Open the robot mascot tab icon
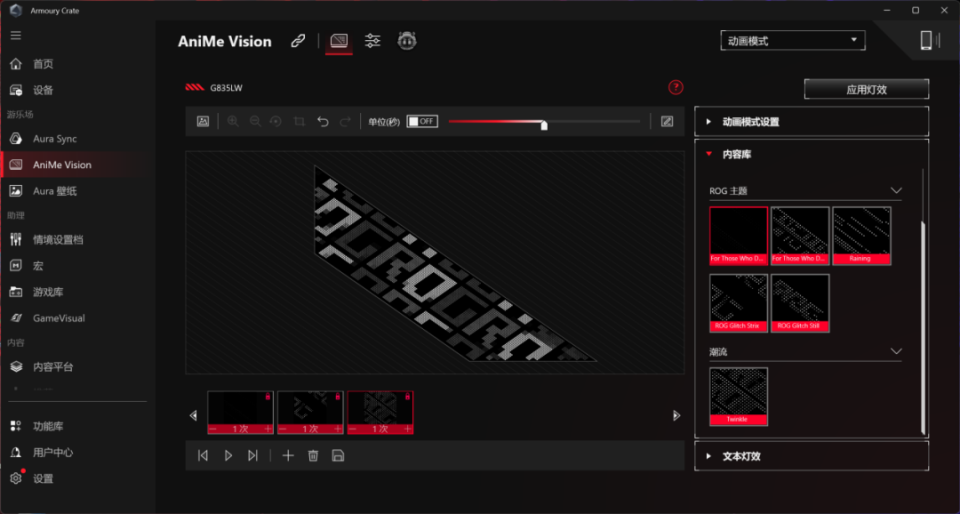Viewport: 960px width, 514px height. tap(407, 41)
